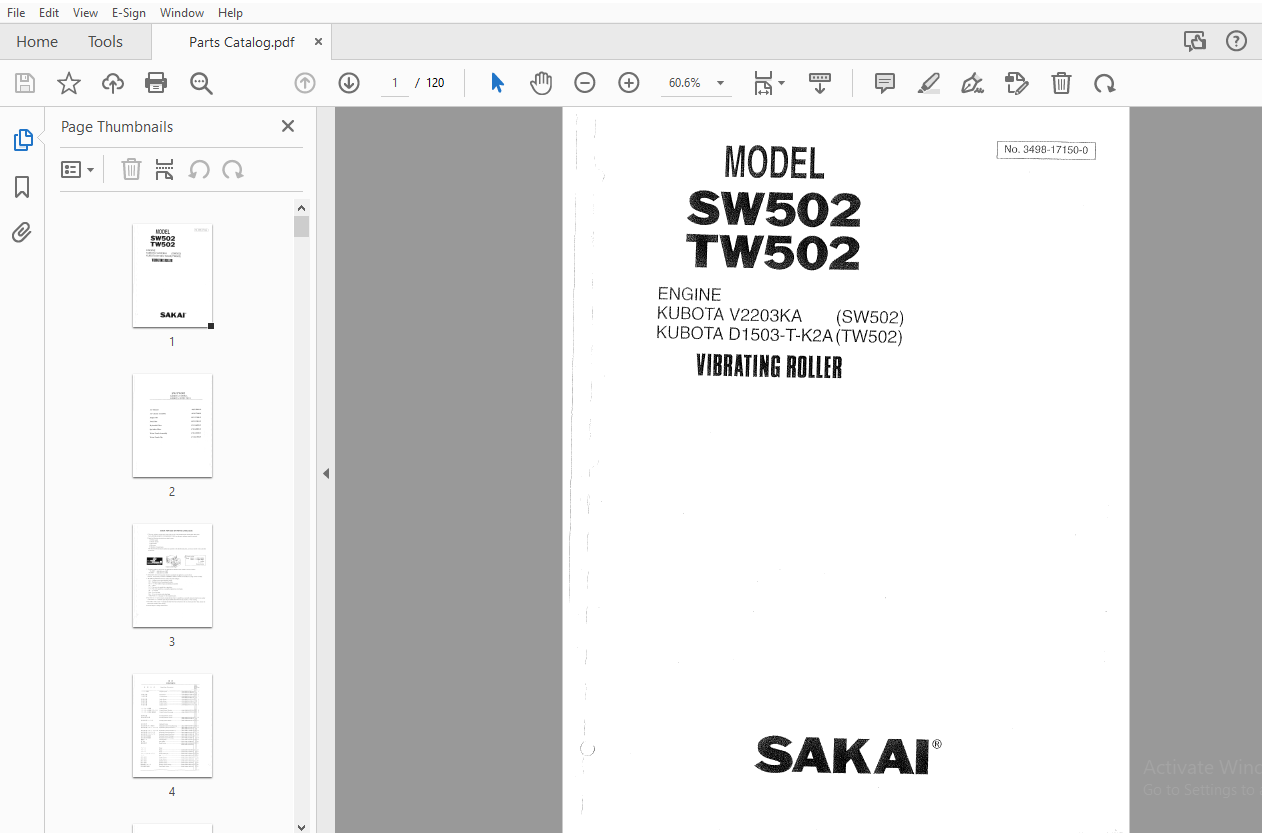The width and height of the screenshot is (1262, 833).
Task: Click the 120 total pages label
Action: point(435,83)
